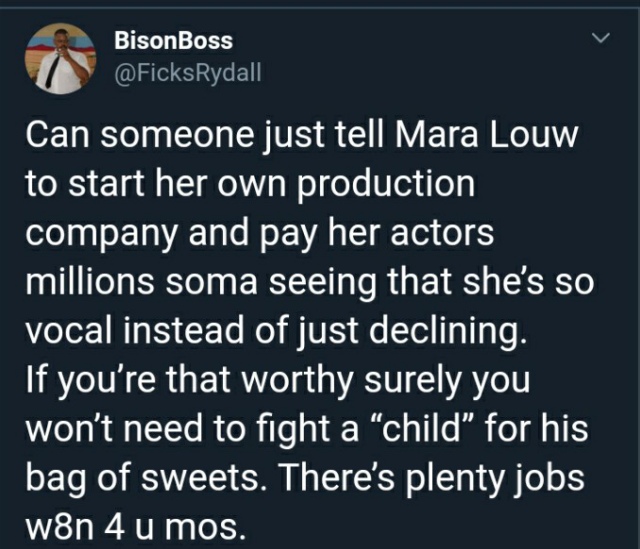Click the word millions in tweet text

click(x=90, y=281)
